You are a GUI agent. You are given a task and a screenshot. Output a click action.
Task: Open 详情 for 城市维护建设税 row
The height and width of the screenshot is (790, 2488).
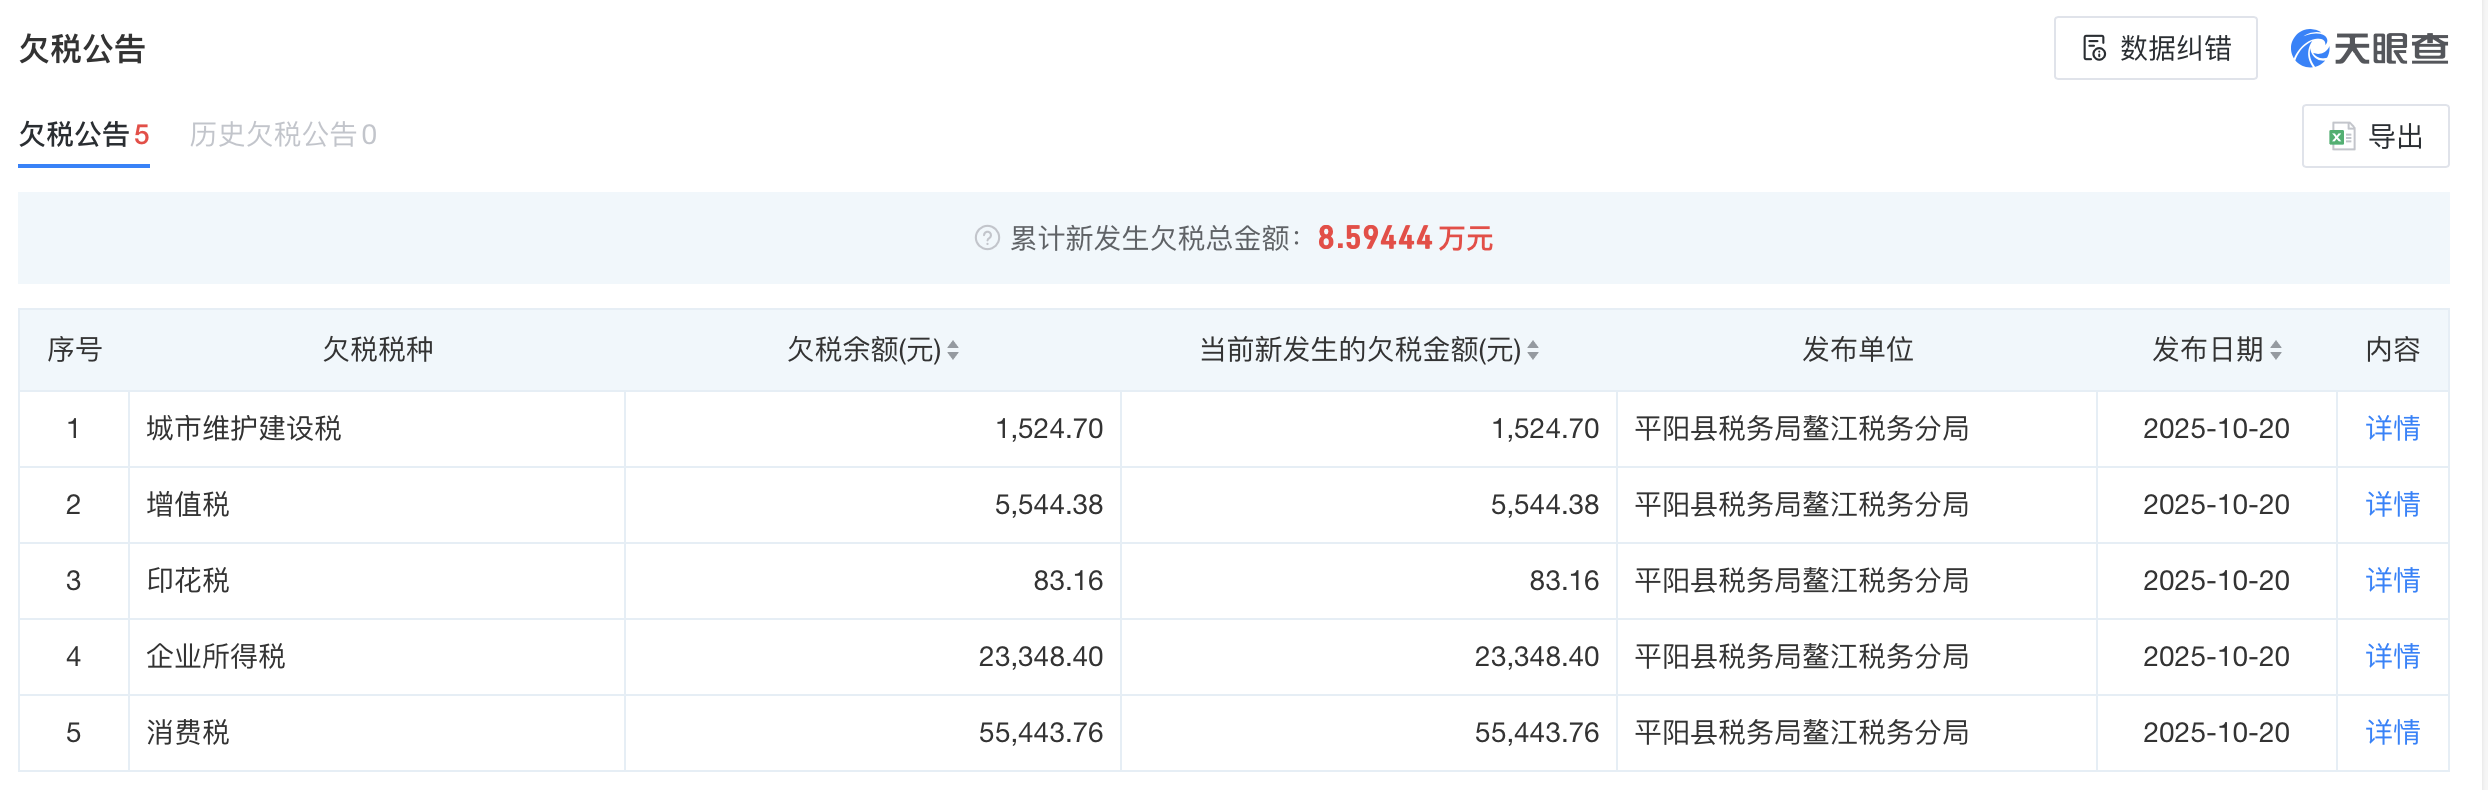pyautogui.click(x=2392, y=429)
